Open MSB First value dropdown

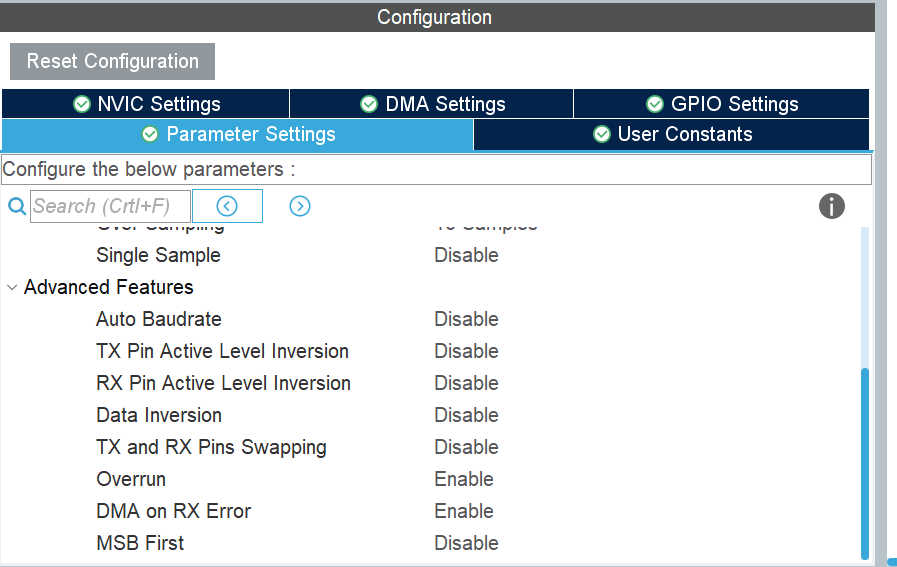tap(466, 543)
